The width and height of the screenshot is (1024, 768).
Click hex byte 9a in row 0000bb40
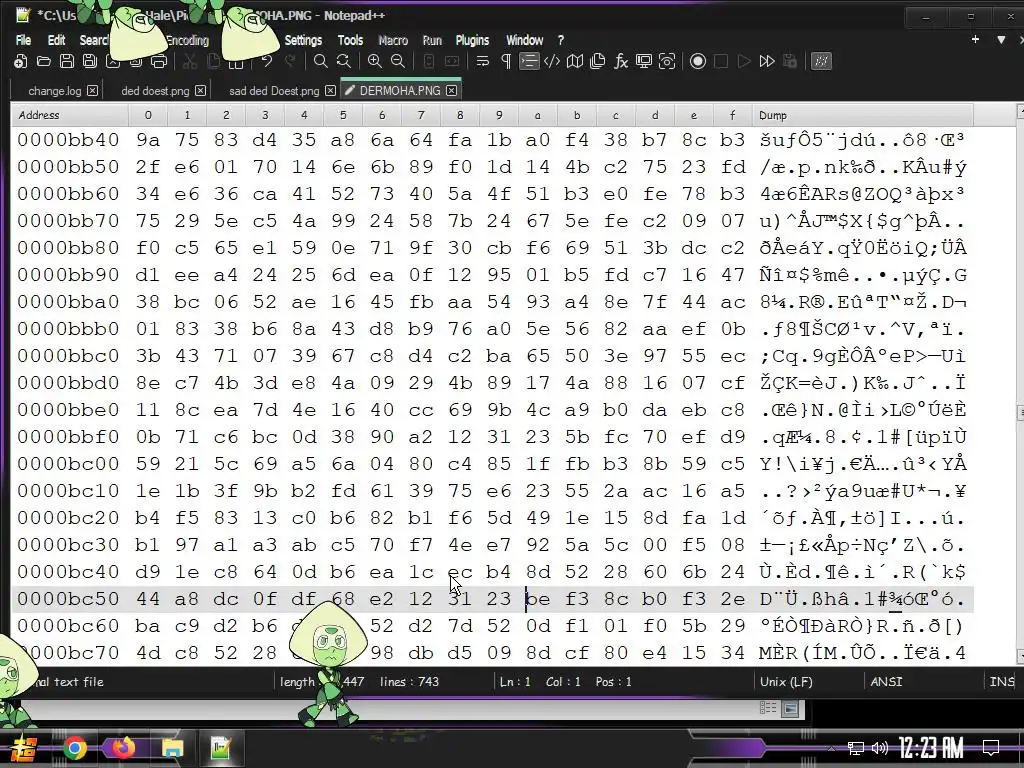tap(148, 140)
